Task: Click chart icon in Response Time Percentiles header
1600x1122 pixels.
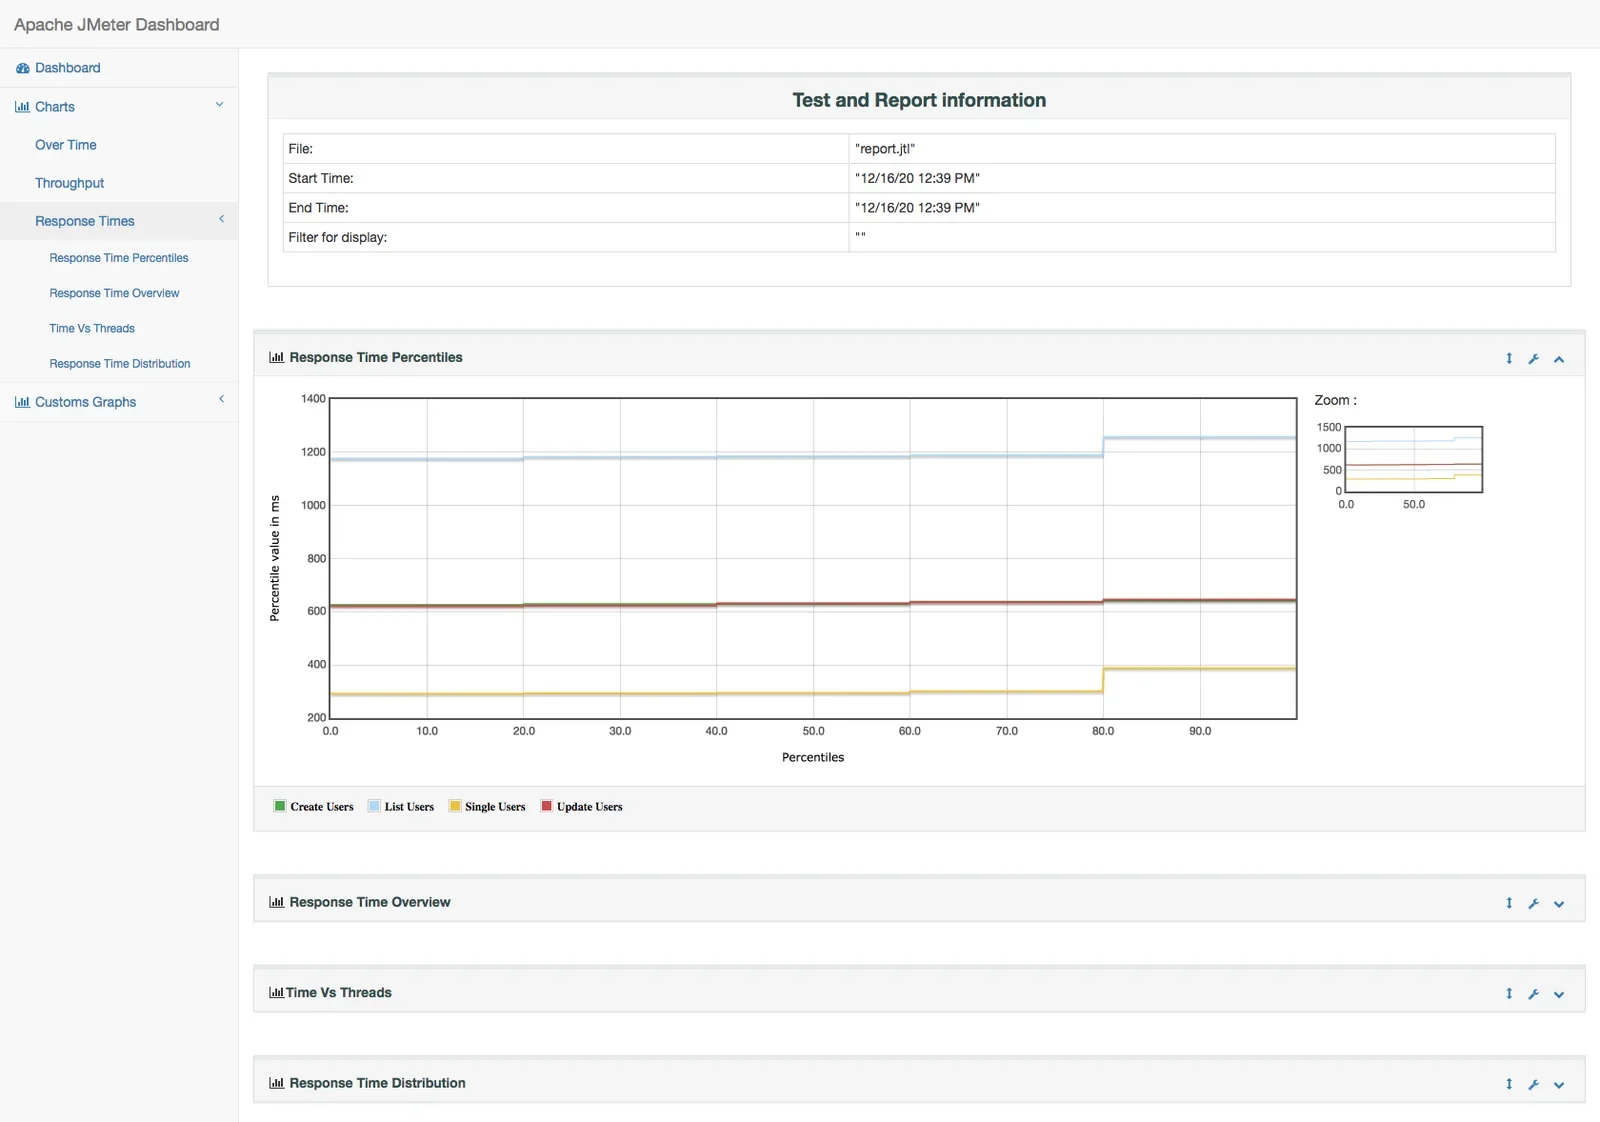Action: click(x=276, y=357)
